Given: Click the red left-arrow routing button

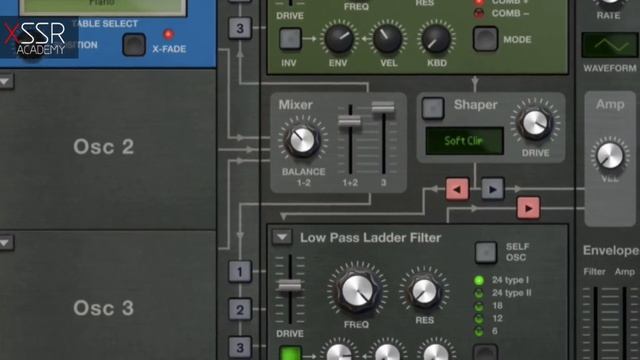Looking at the screenshot, I should pyautogui.click(x=457, y=189).
